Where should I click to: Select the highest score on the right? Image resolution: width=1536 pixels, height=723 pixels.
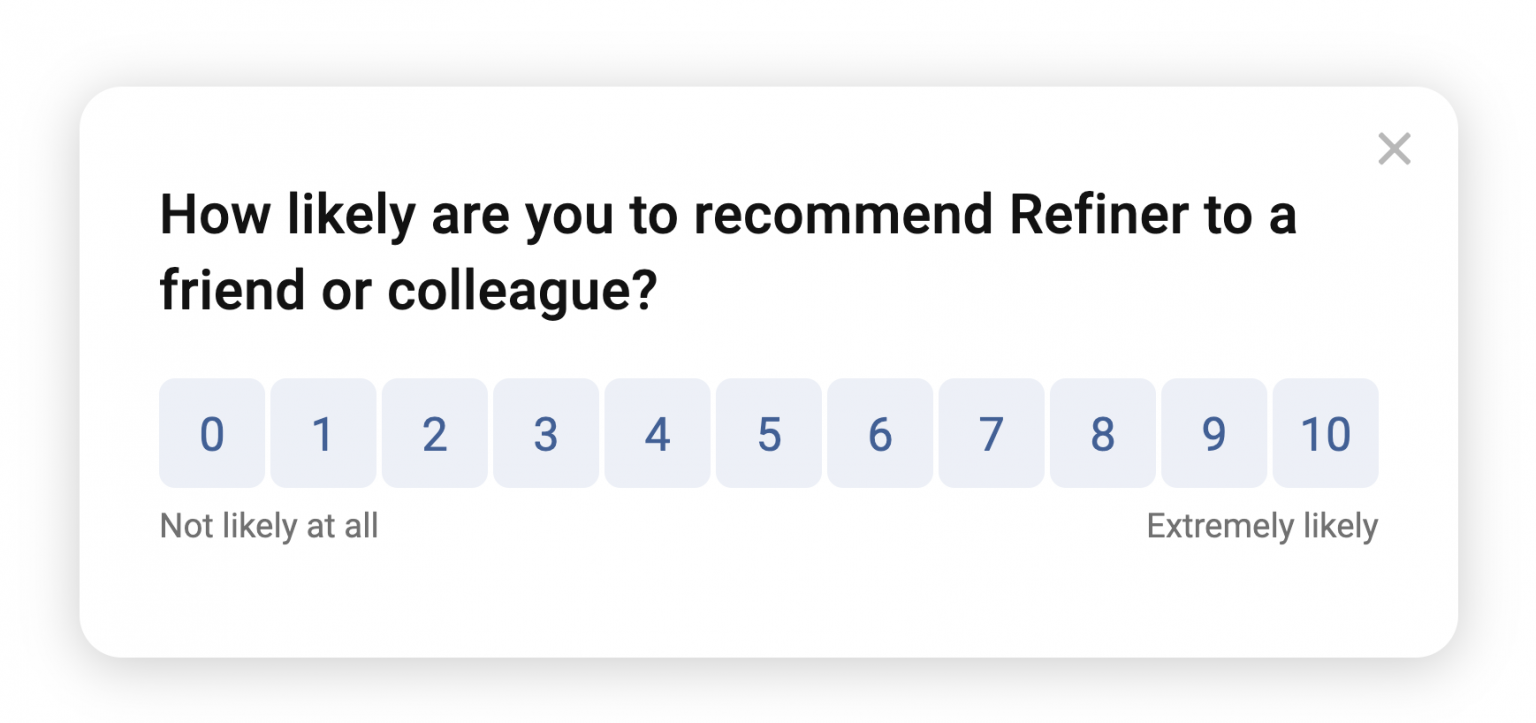click(x=1325, y=433)
